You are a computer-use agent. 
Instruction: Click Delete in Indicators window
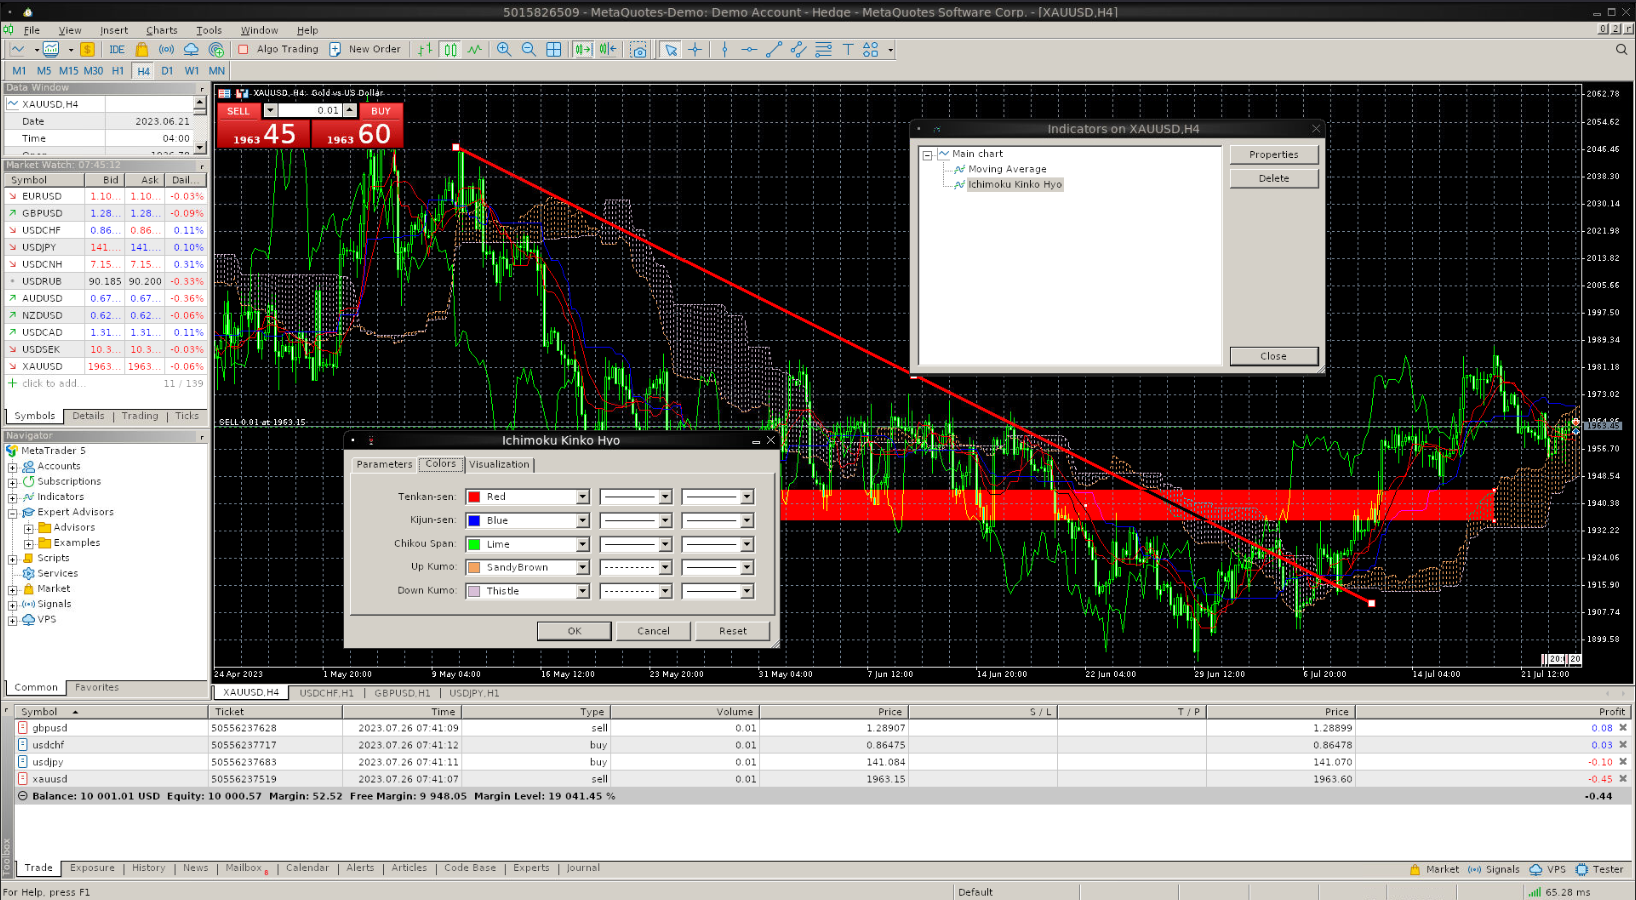pyautogui.click(x=1274, y=178)
